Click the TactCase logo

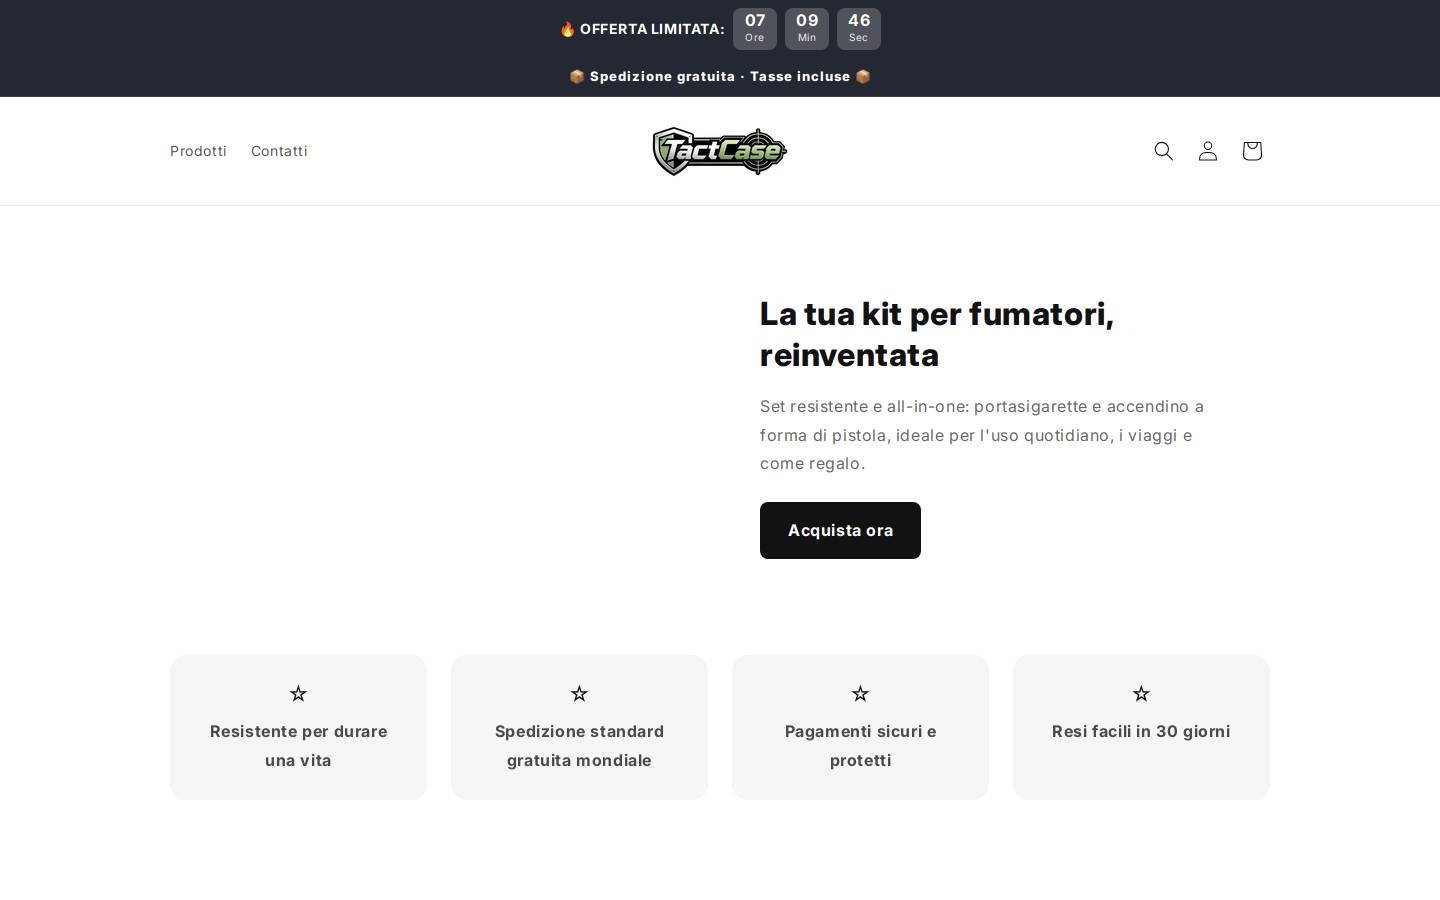pos(720,151)
